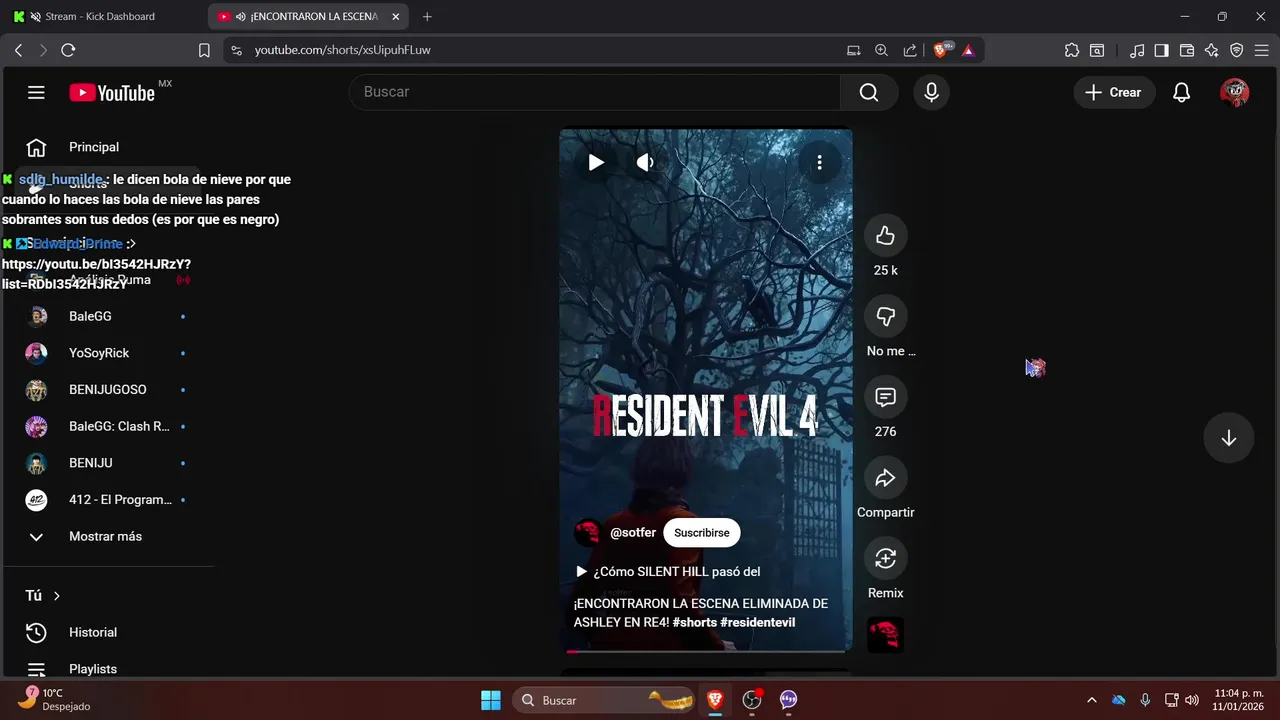
Task: Start voice search with the microphone
Action: click(x=931, y=92)
